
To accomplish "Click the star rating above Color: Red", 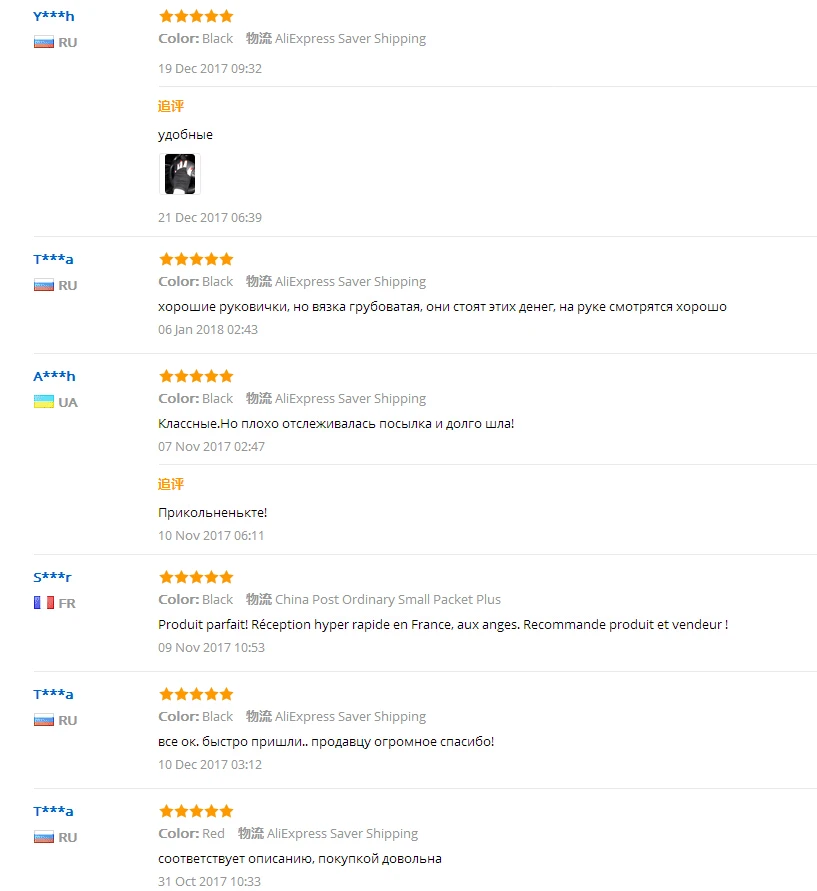I will [196, 811].
